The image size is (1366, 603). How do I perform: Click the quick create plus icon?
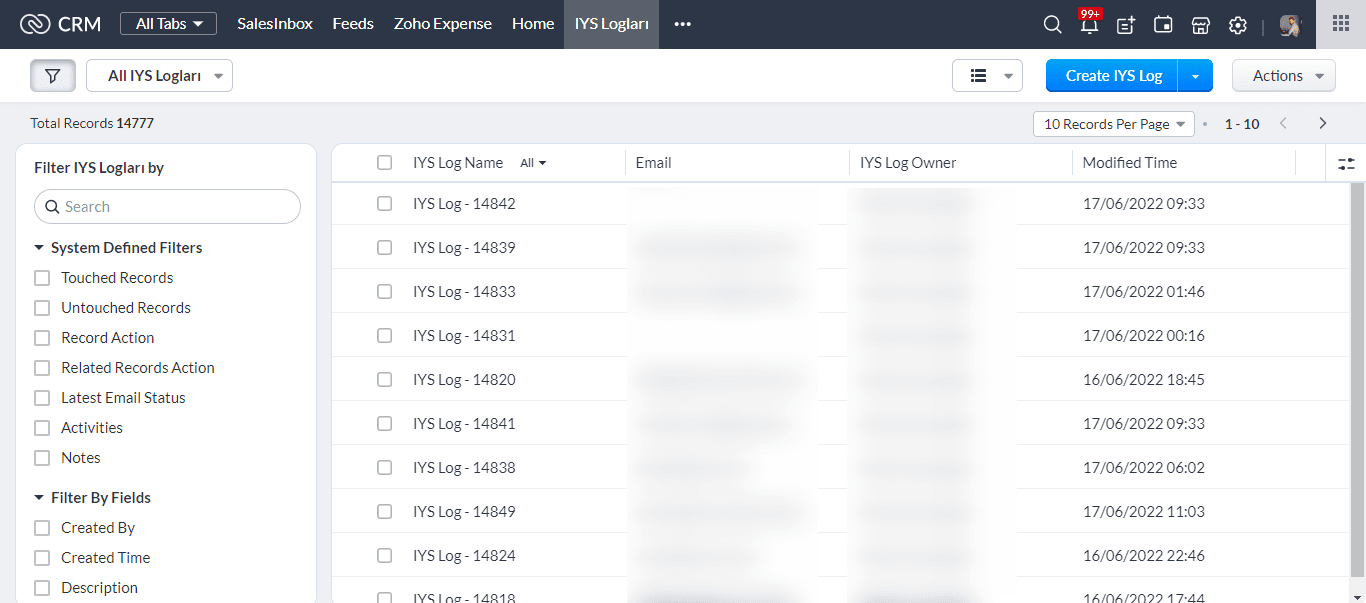tap(1126, 25)
